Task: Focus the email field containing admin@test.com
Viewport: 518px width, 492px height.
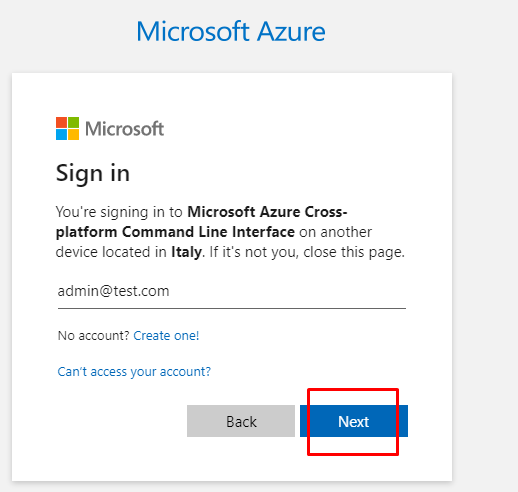Action: point(232,292)
